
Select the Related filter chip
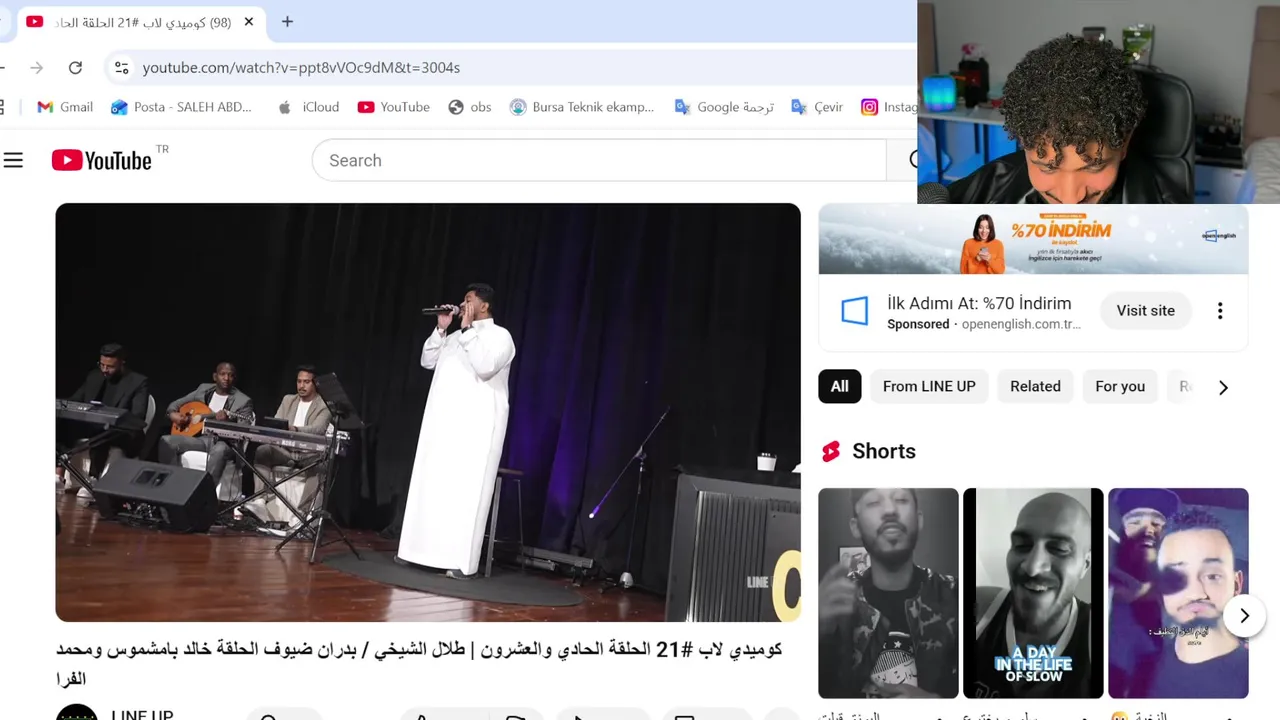(1035, 386)
